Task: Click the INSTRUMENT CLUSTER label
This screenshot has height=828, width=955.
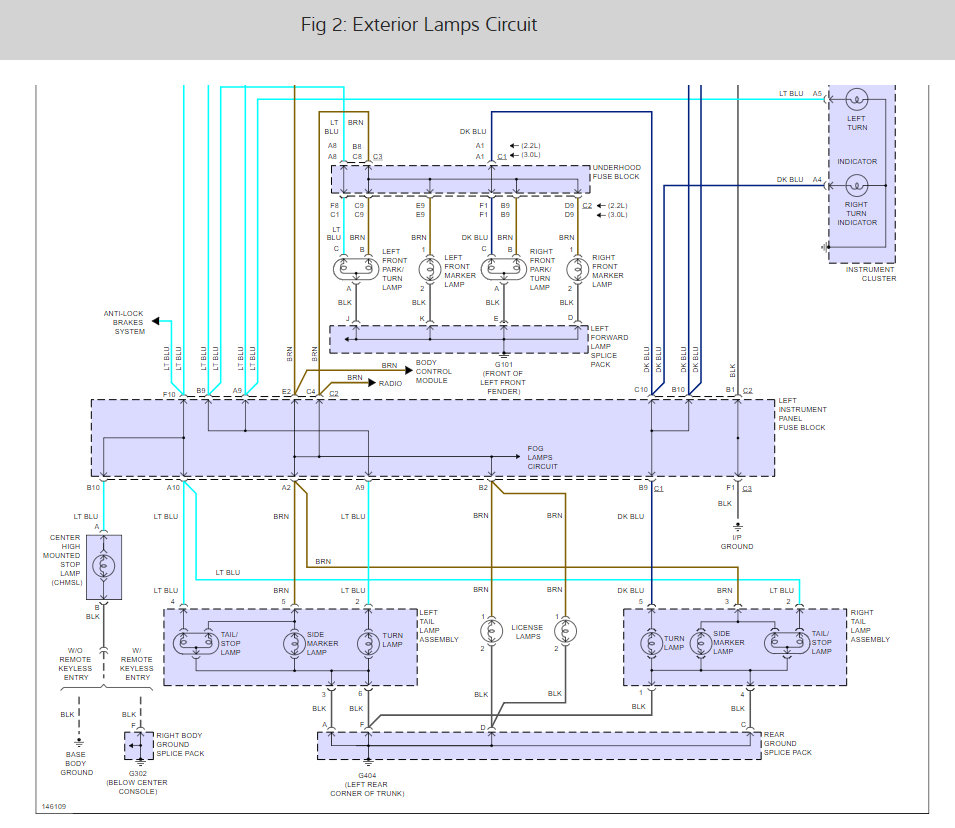Action: click(871, 274)
